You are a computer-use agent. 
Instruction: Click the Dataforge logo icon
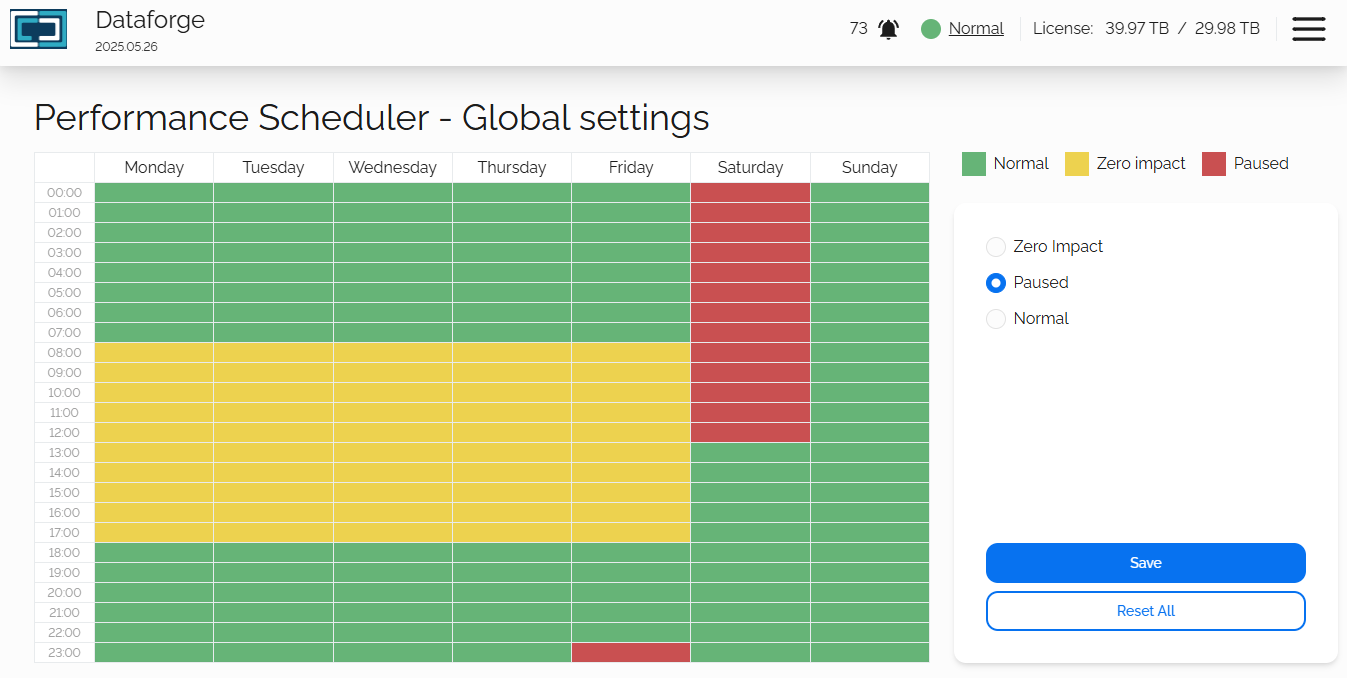click(38, 29)
